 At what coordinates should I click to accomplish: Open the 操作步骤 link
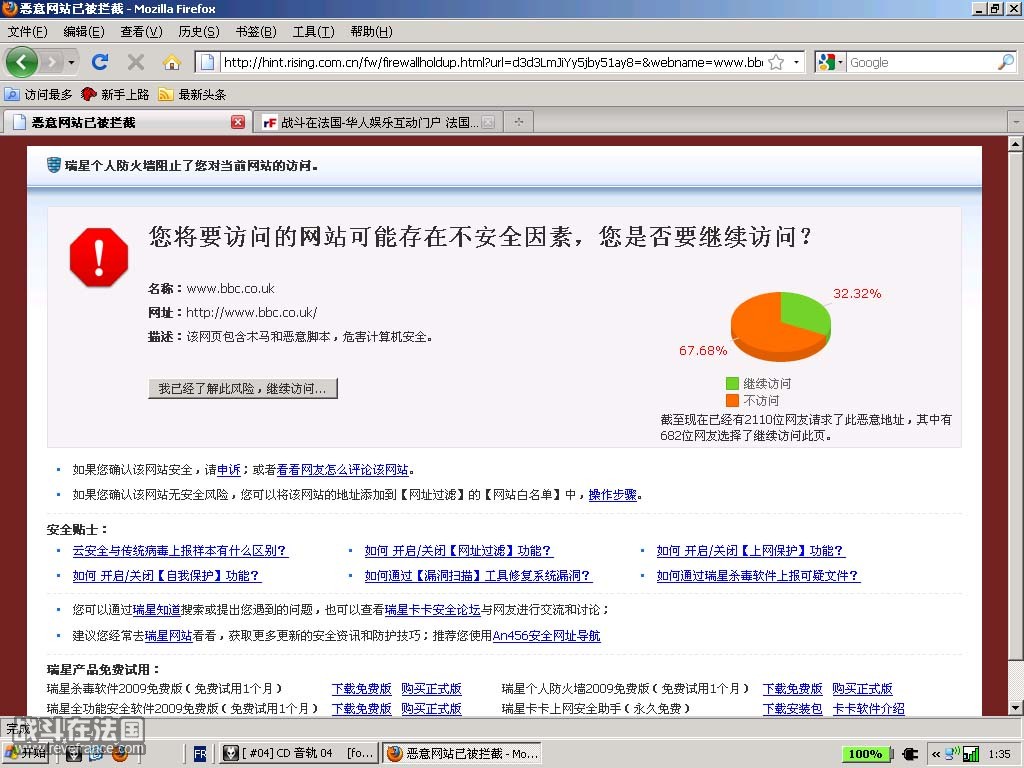[x=613, y=494]
